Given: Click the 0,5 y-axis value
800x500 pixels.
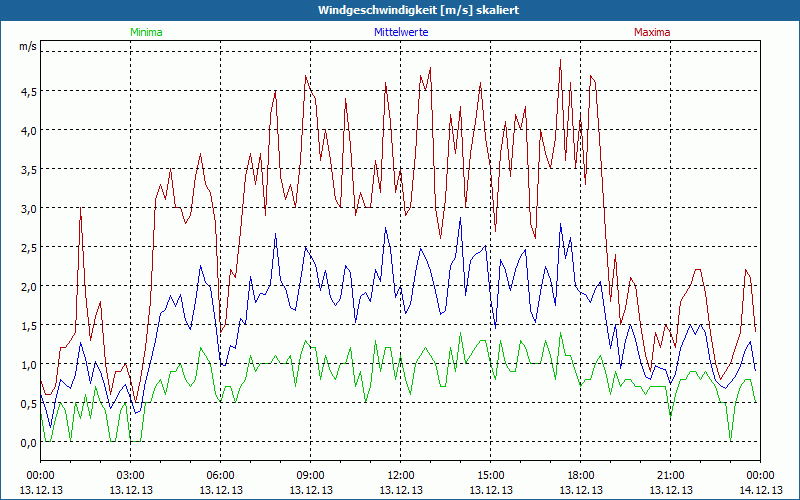Looking at the screenshot, I should coord(29,404).
